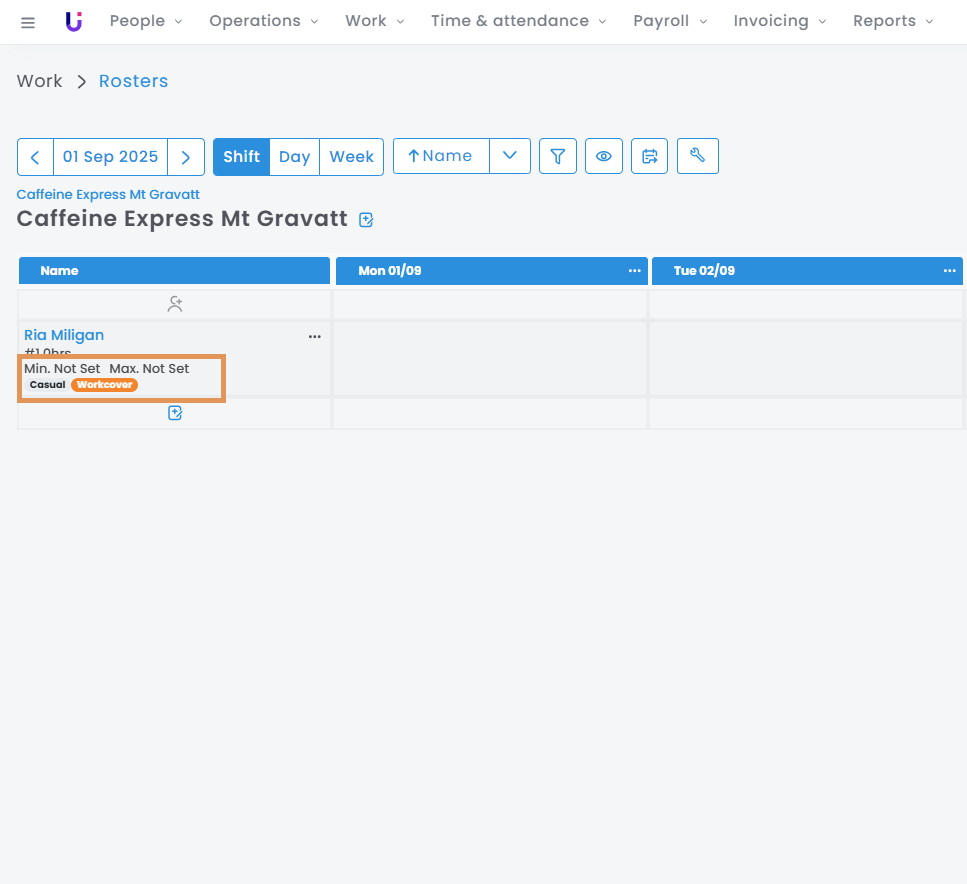Switch roster view to Day

294,156
